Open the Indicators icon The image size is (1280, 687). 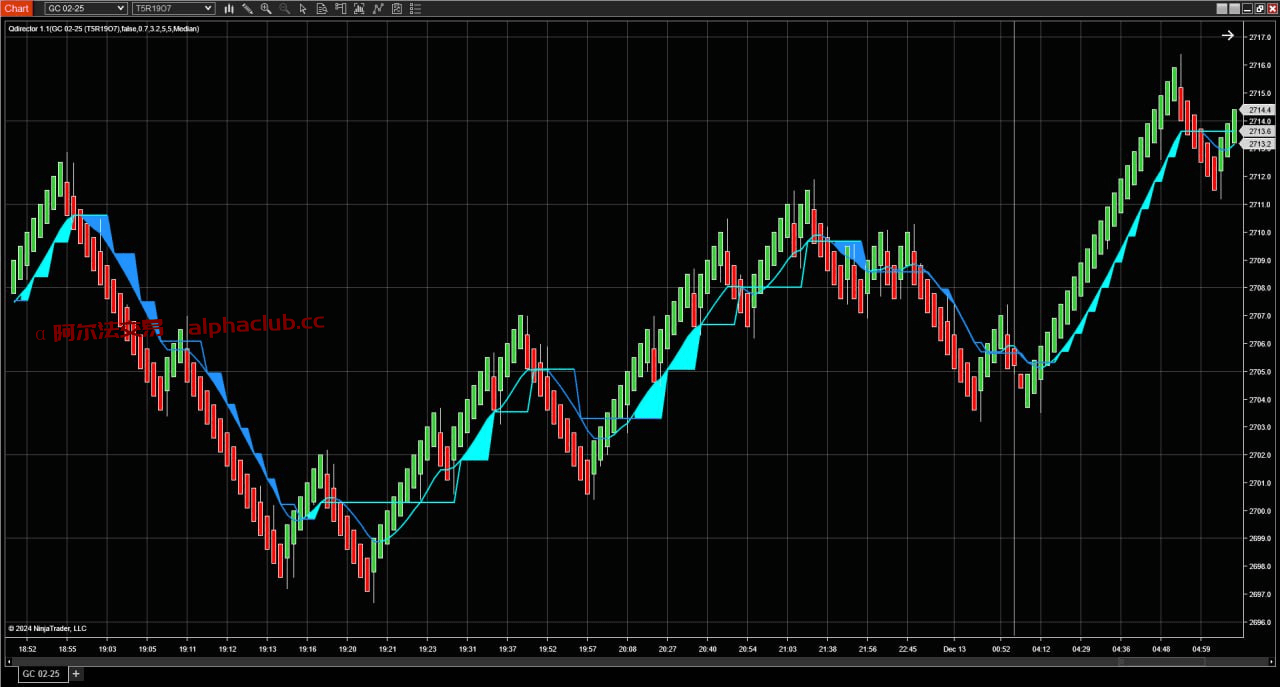359,8
